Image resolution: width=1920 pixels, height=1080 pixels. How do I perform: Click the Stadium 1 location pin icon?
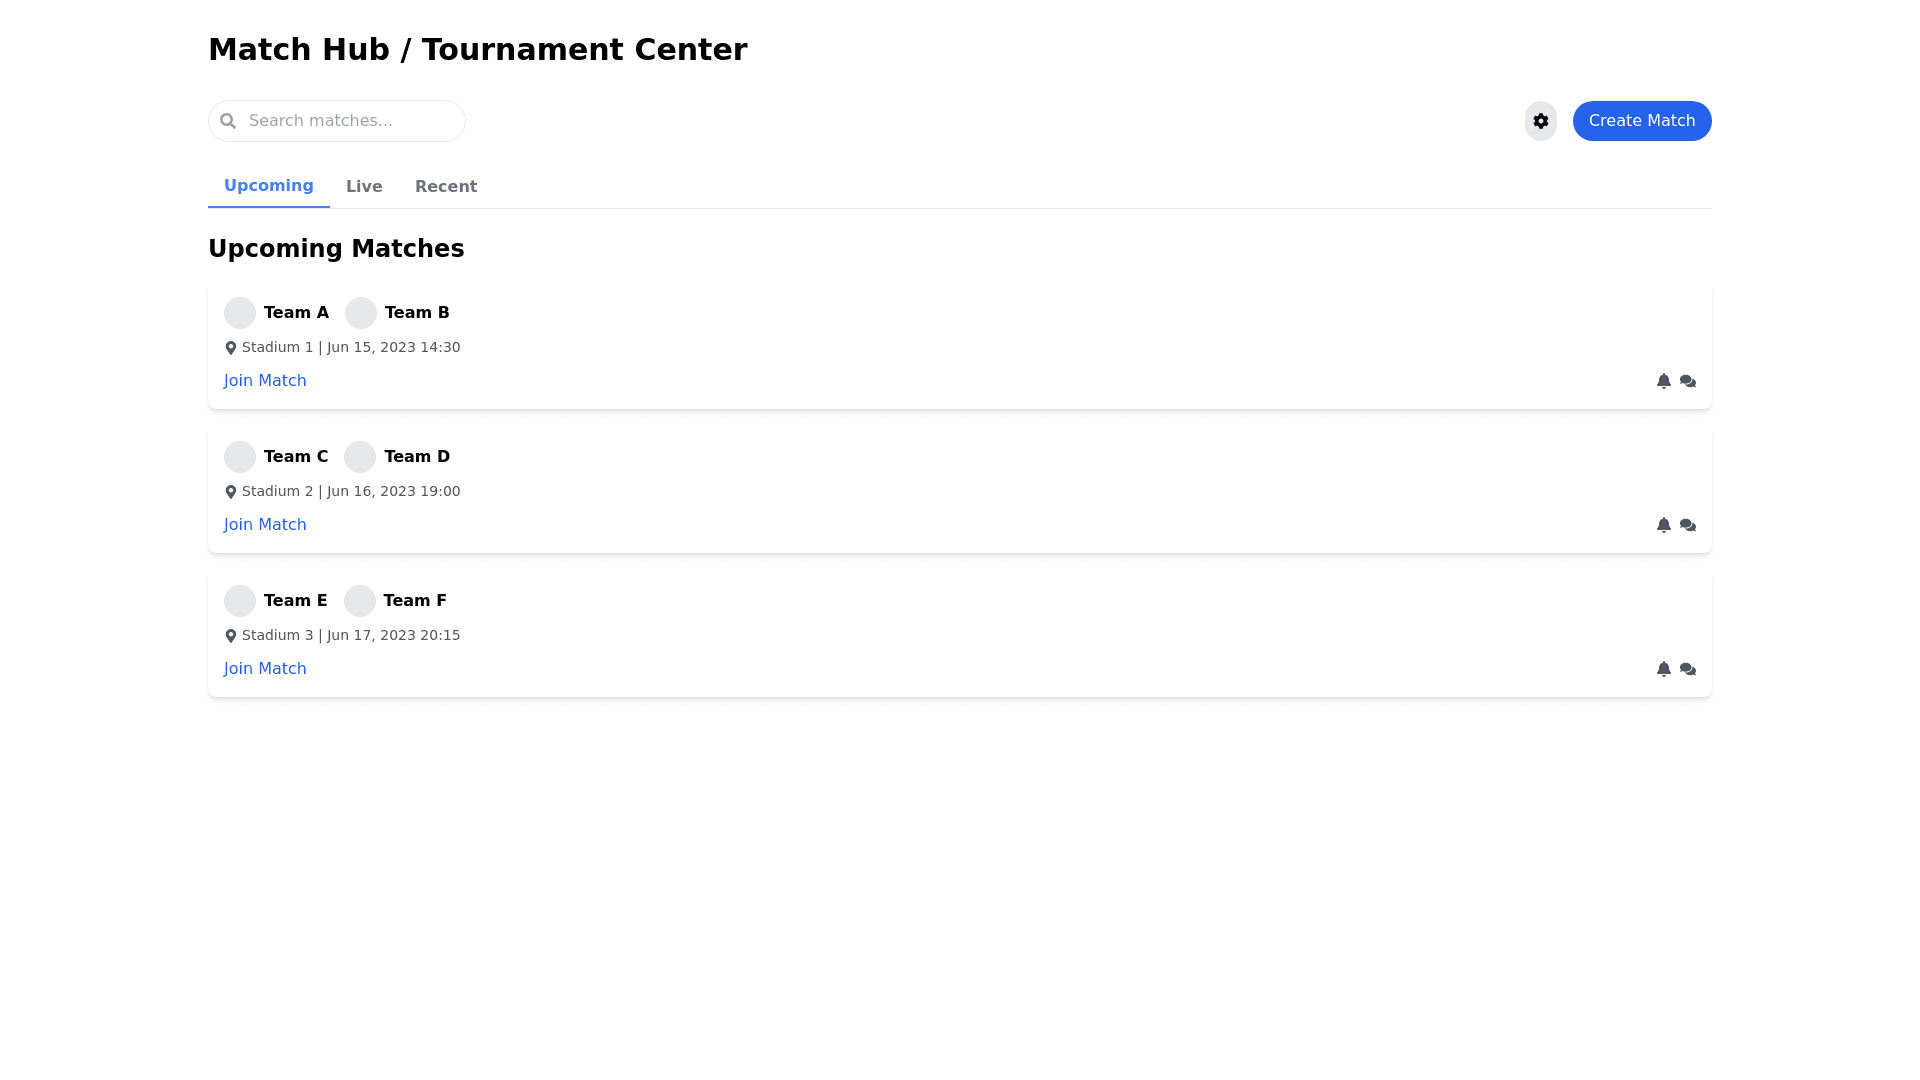coord(231,348)
